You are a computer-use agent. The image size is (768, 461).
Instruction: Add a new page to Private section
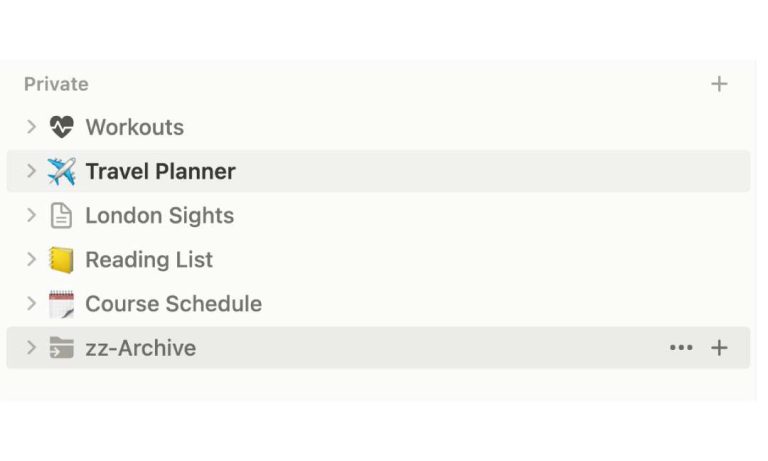pyautogui.click(x=719, y=84)
